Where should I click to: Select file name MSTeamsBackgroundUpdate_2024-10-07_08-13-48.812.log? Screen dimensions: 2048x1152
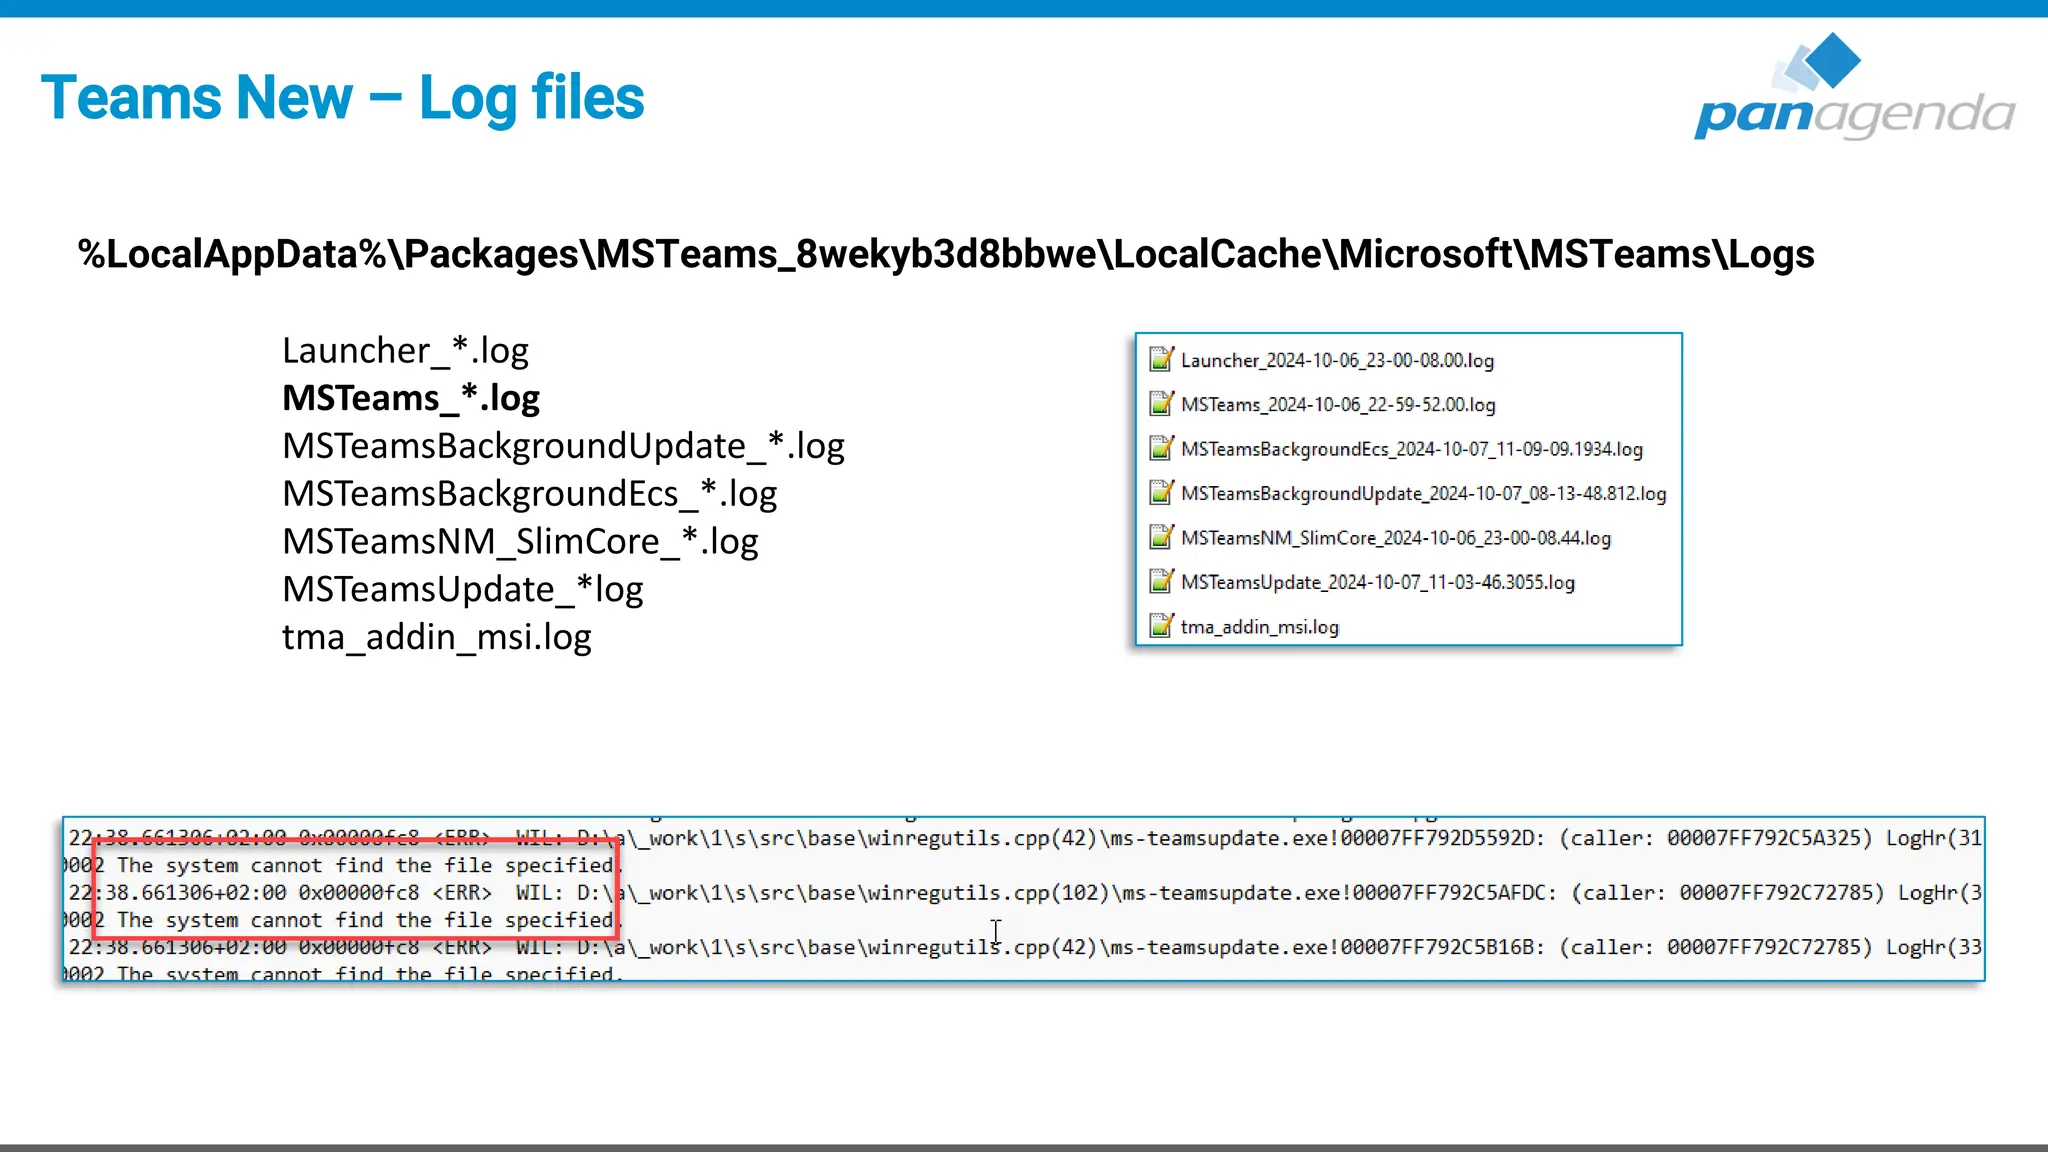1423,493
